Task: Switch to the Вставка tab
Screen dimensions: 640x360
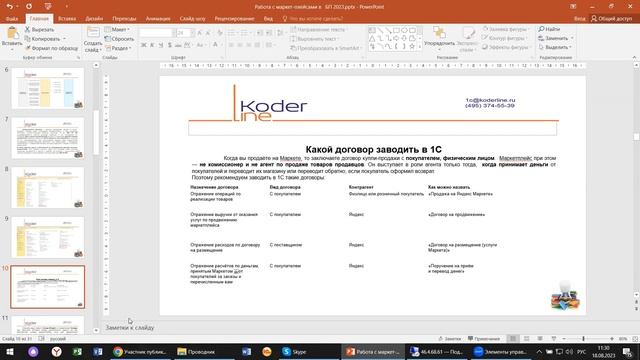Action: pos(67,19)
